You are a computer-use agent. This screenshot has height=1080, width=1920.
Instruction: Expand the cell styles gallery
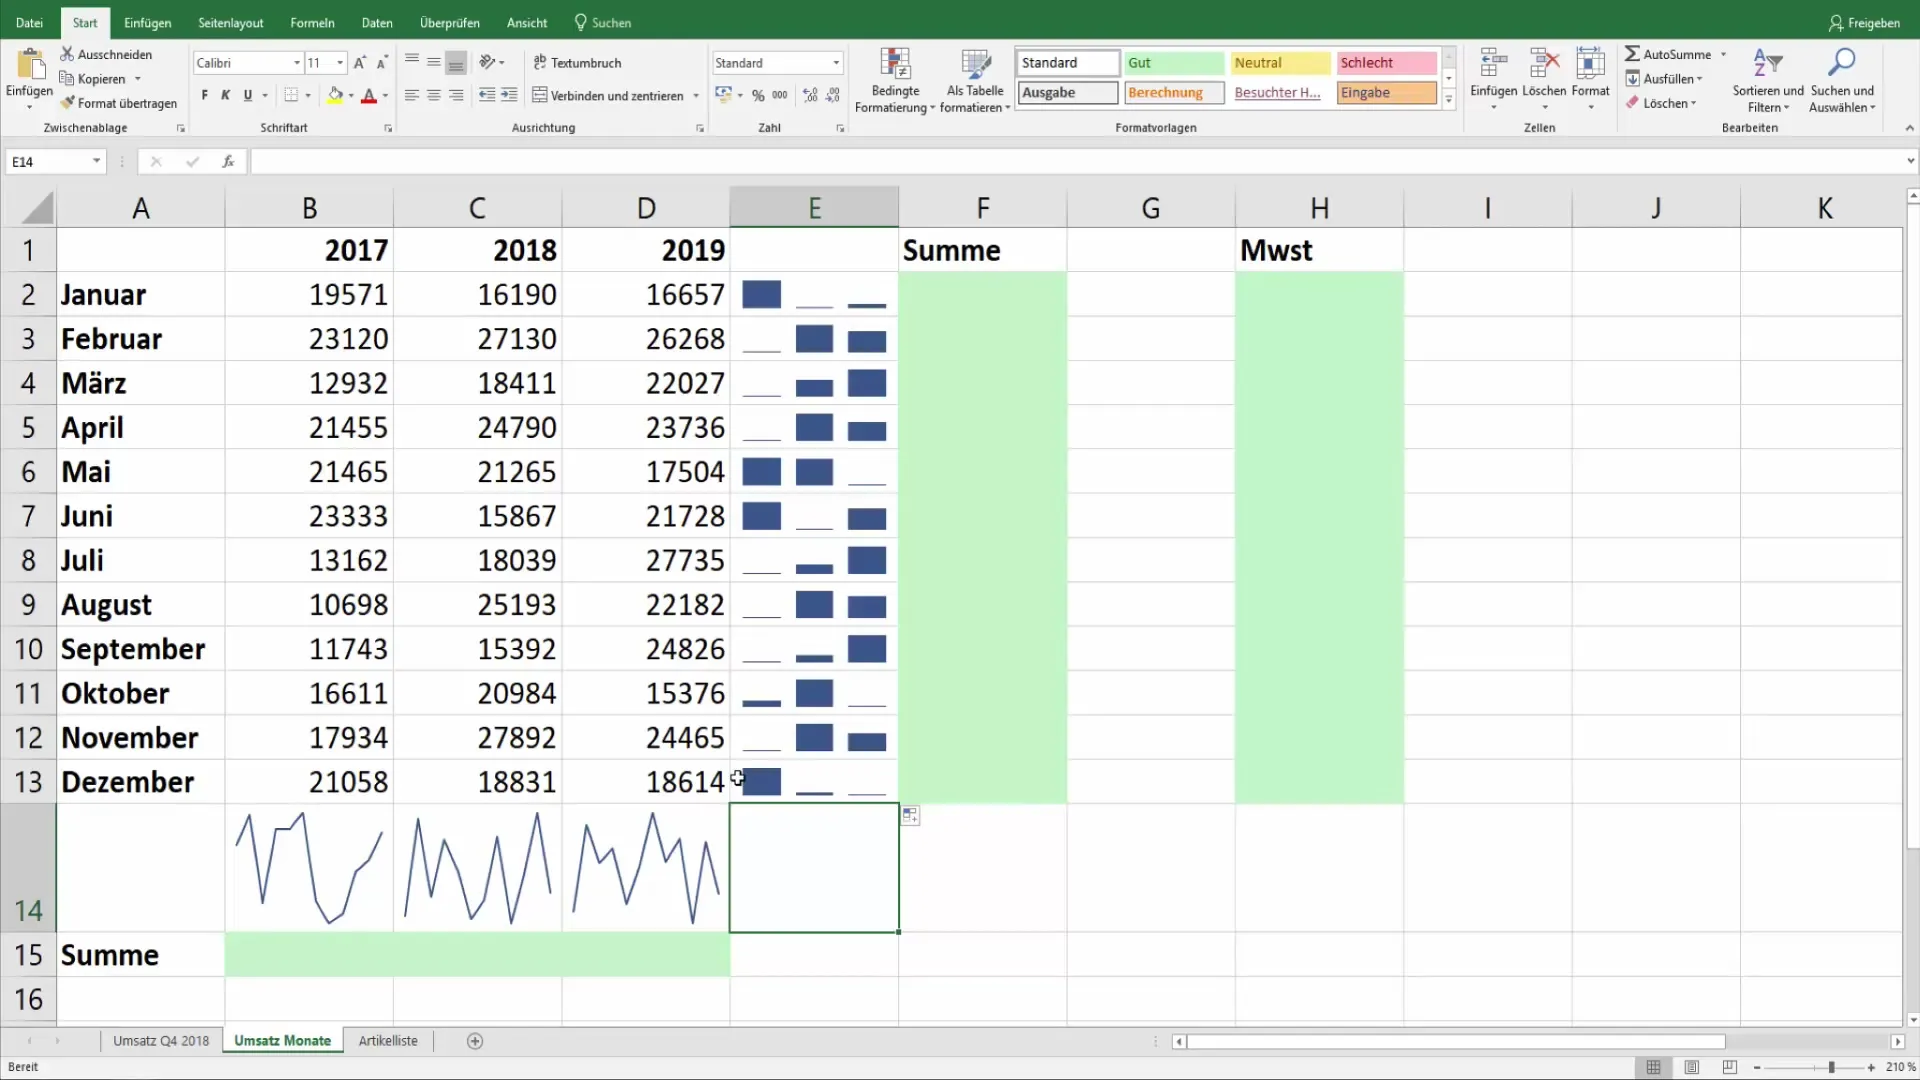[x=1448, y=100]
